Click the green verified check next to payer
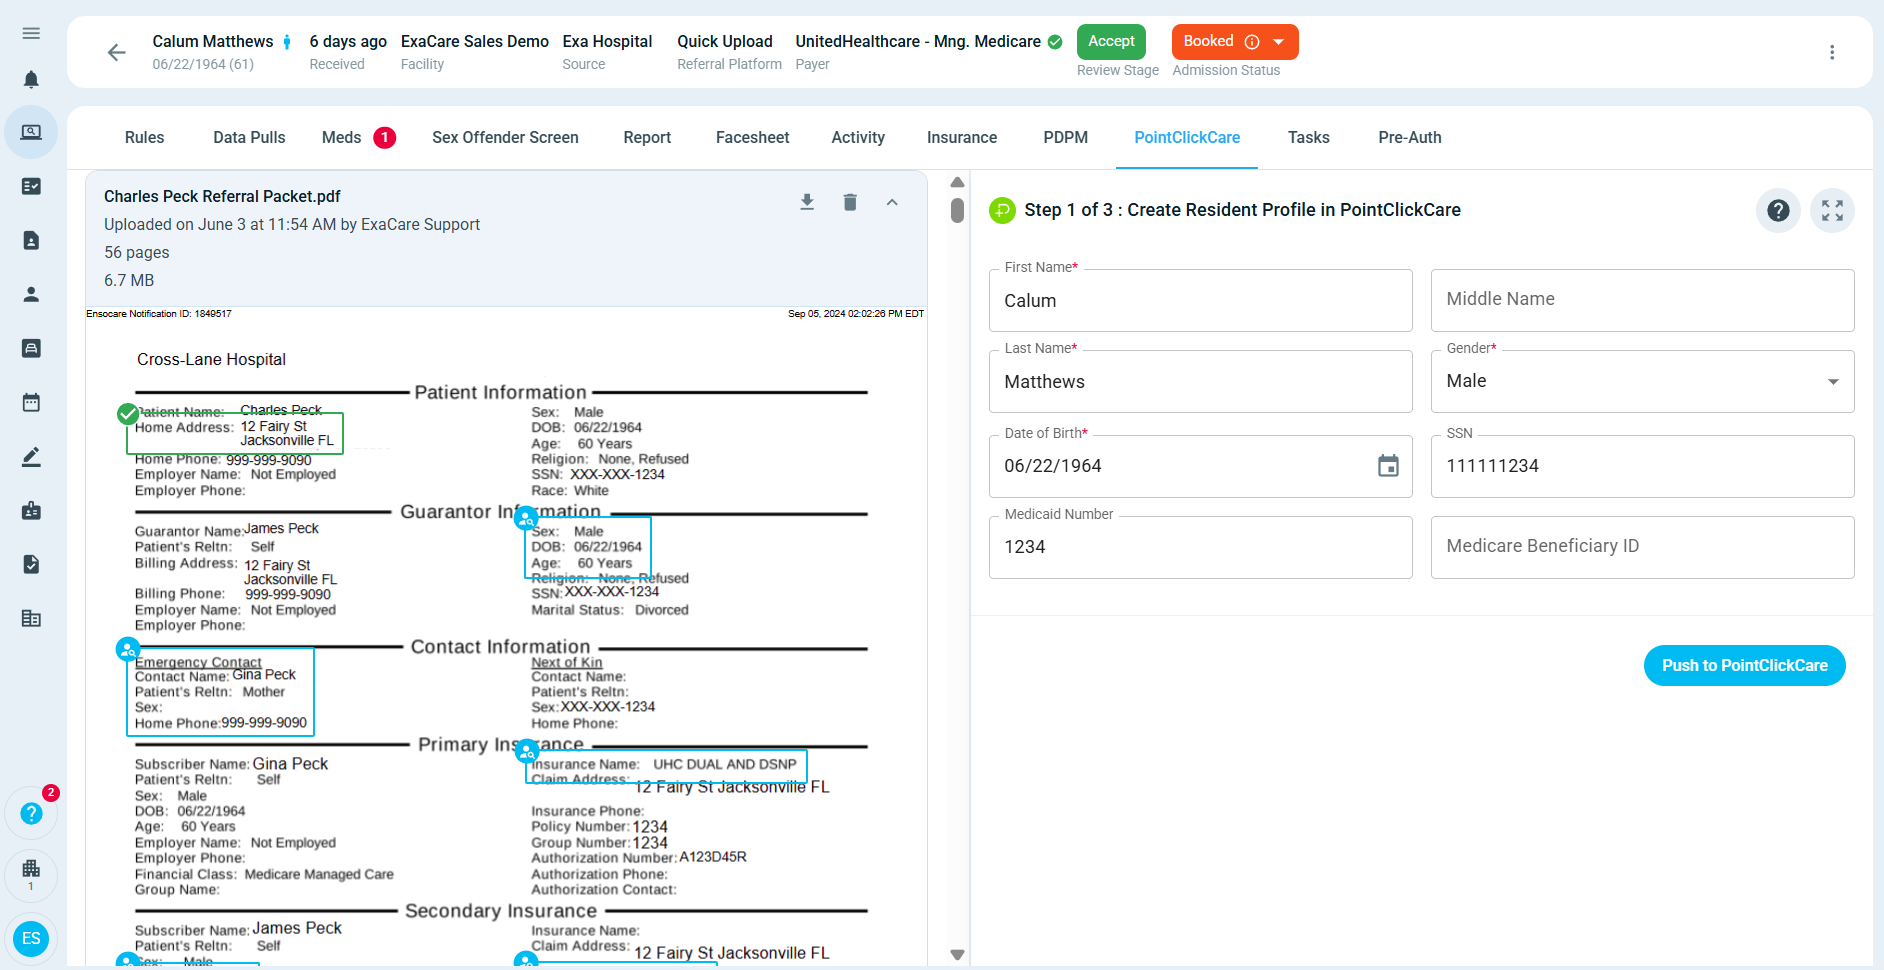 pos(1055,41)
